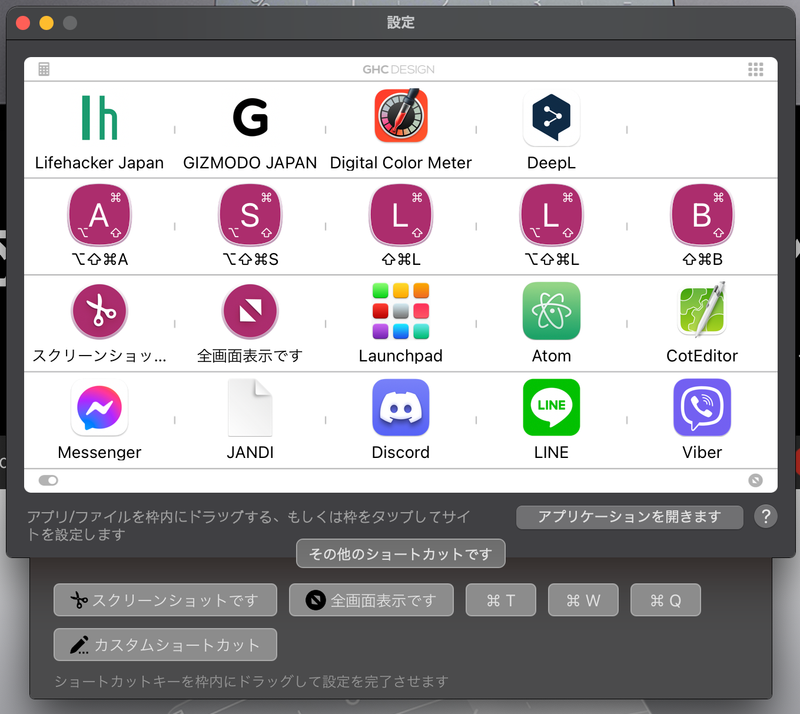Viewport: 800px width, 714px height.
Task: Open the grid view icon in header
Action: click(x=756, y=69)
